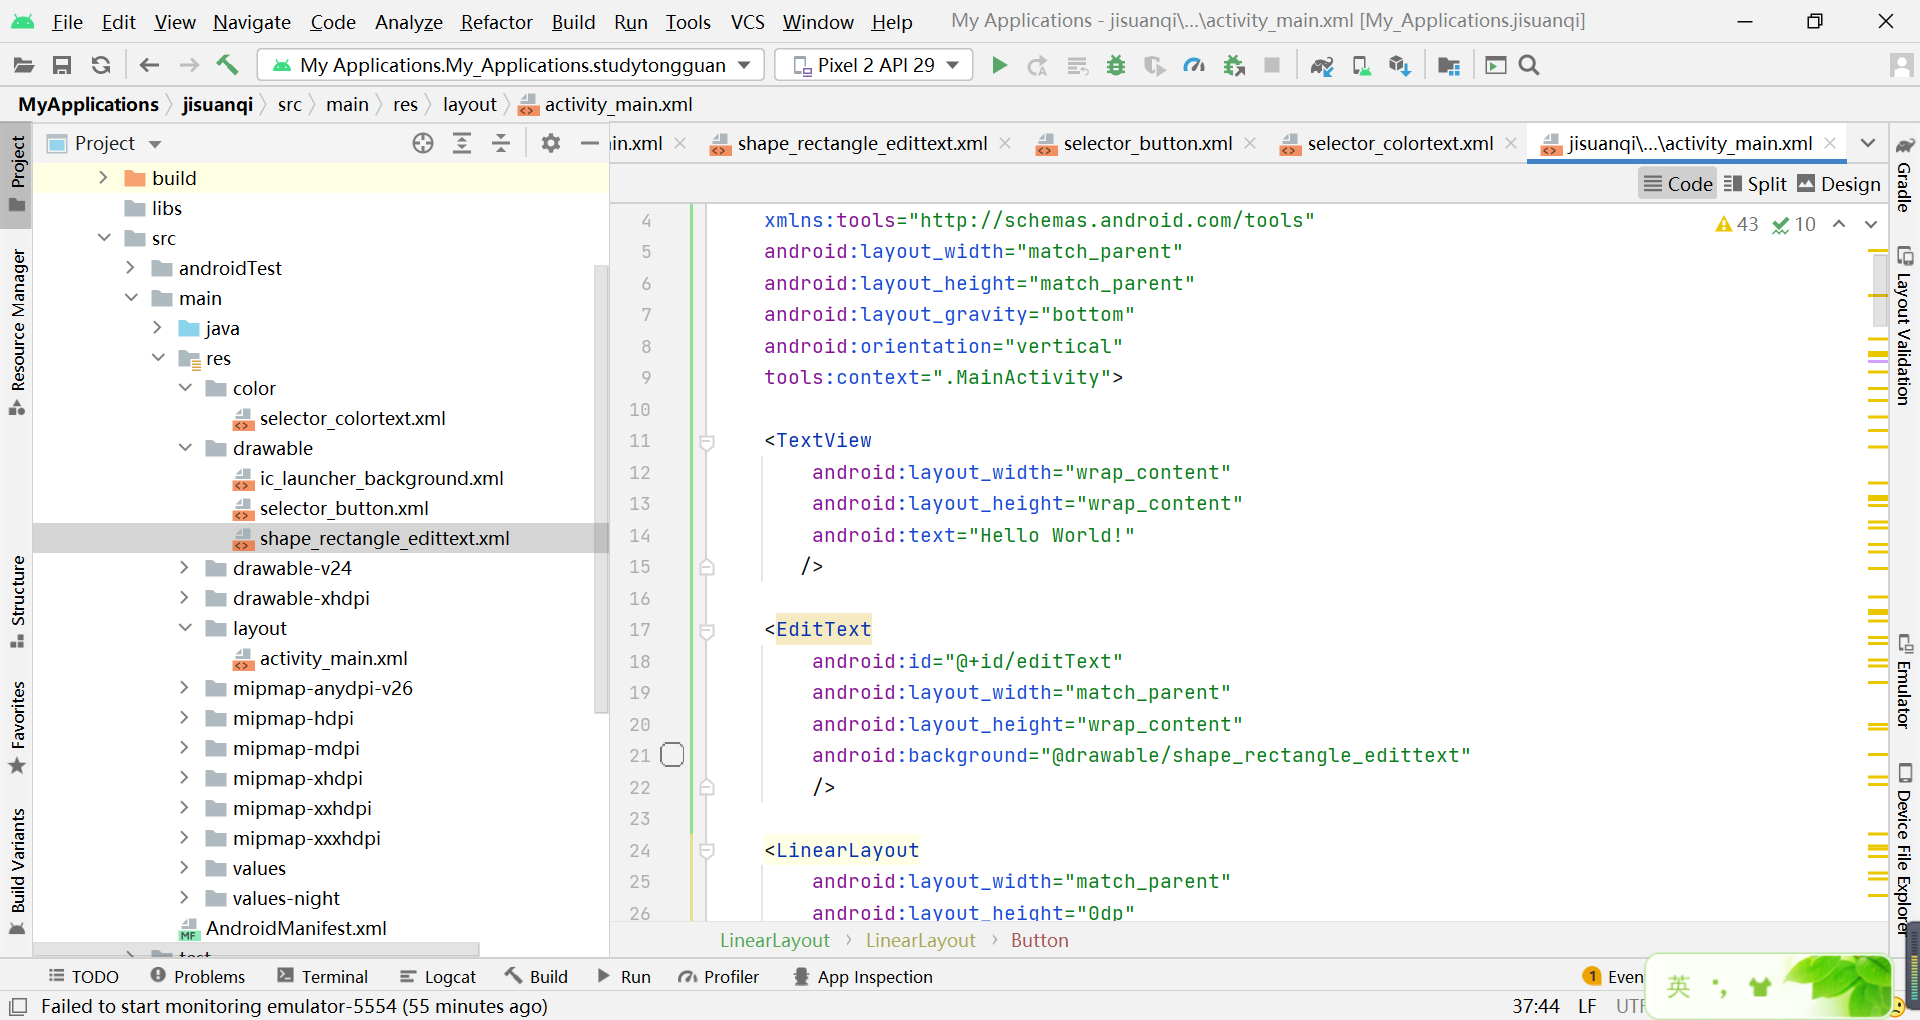
Task: Open the Device Manager icon
Action: click(x=1361, y=65)
